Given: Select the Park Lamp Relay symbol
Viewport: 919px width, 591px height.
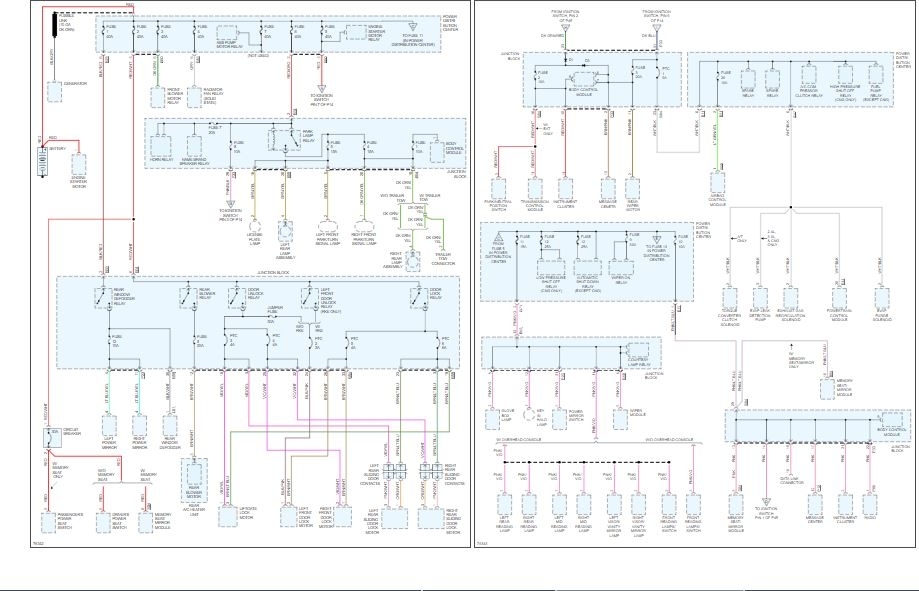Looking at the screenshot, I should 284,141.
